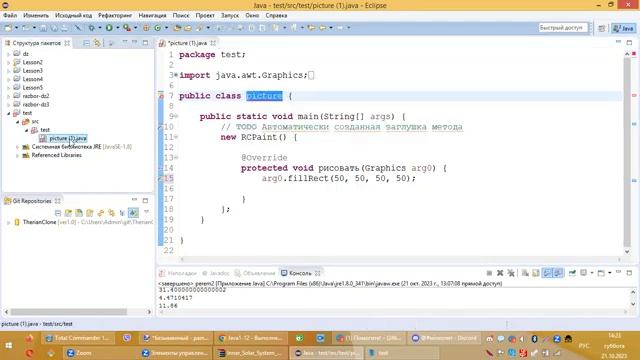Click the Windows Start button
The image size is (640, 360).
[x=8, y=345]
